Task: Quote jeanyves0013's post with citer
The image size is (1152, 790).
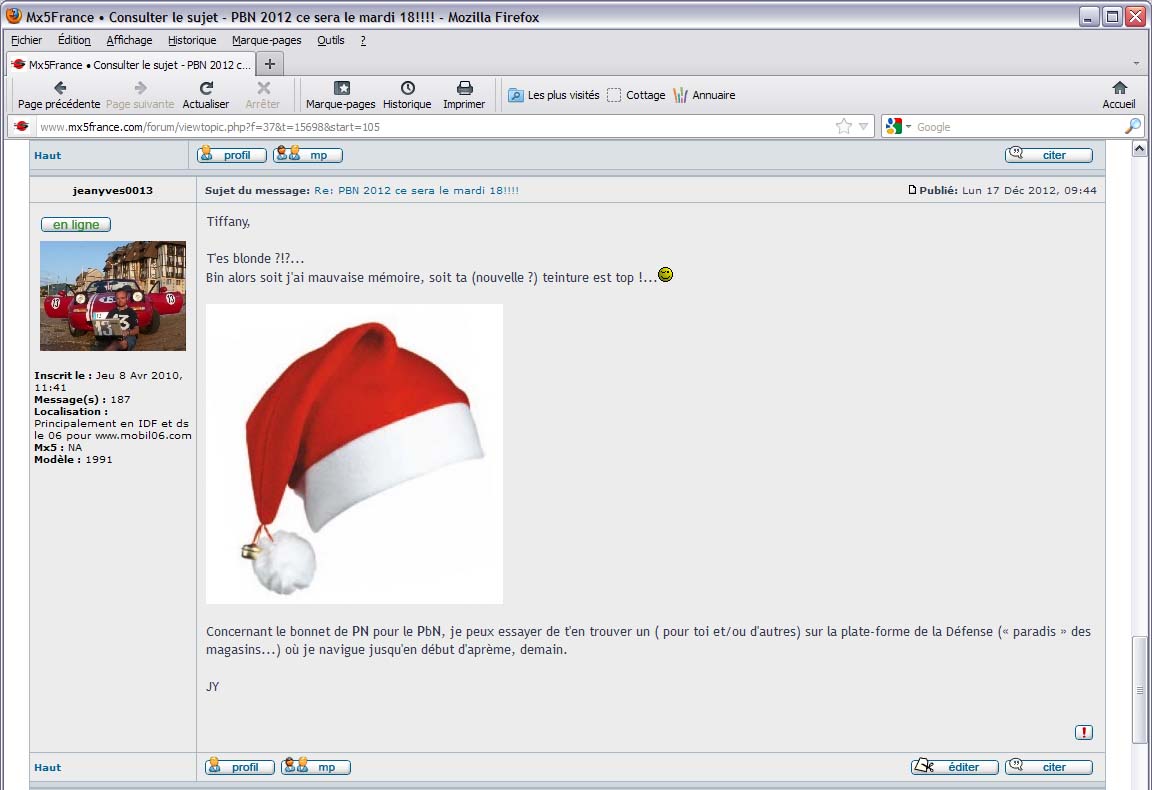Action: pos(1048,766)
